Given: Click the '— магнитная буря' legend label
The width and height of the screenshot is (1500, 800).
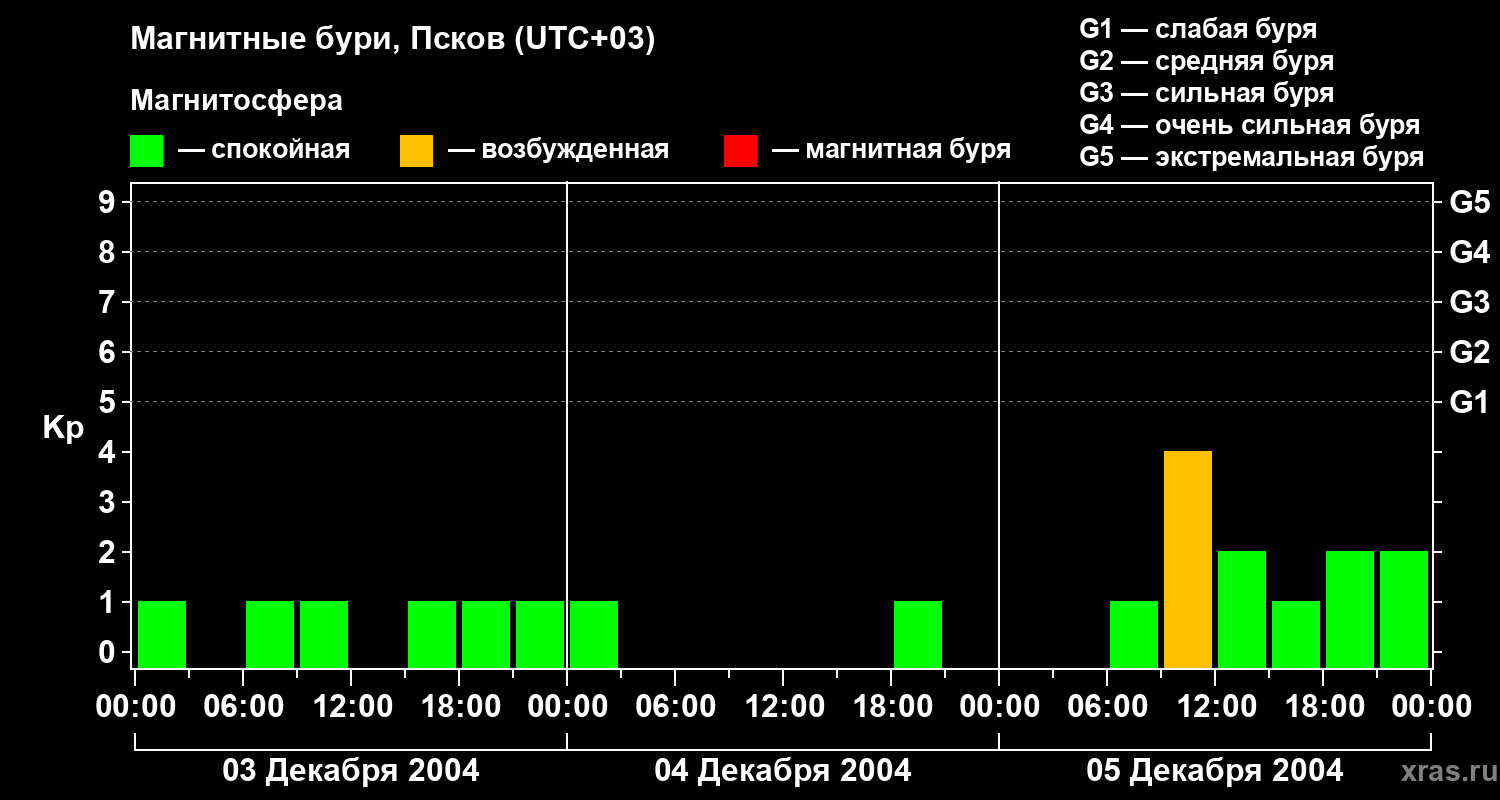Looking at the screenshot, I should tap(891, 150).
